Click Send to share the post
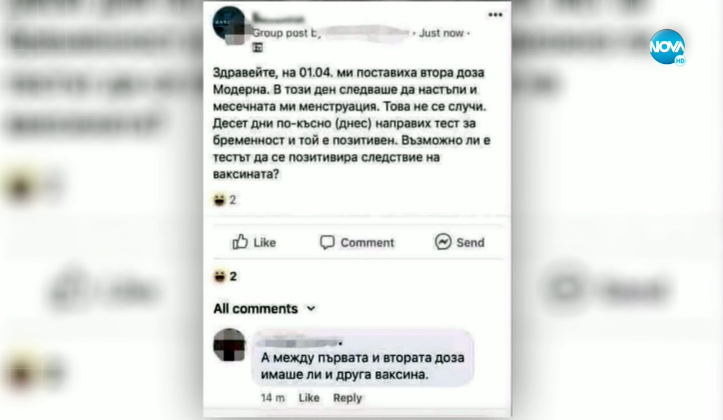723x420 pixels. (x=470, y=243)
